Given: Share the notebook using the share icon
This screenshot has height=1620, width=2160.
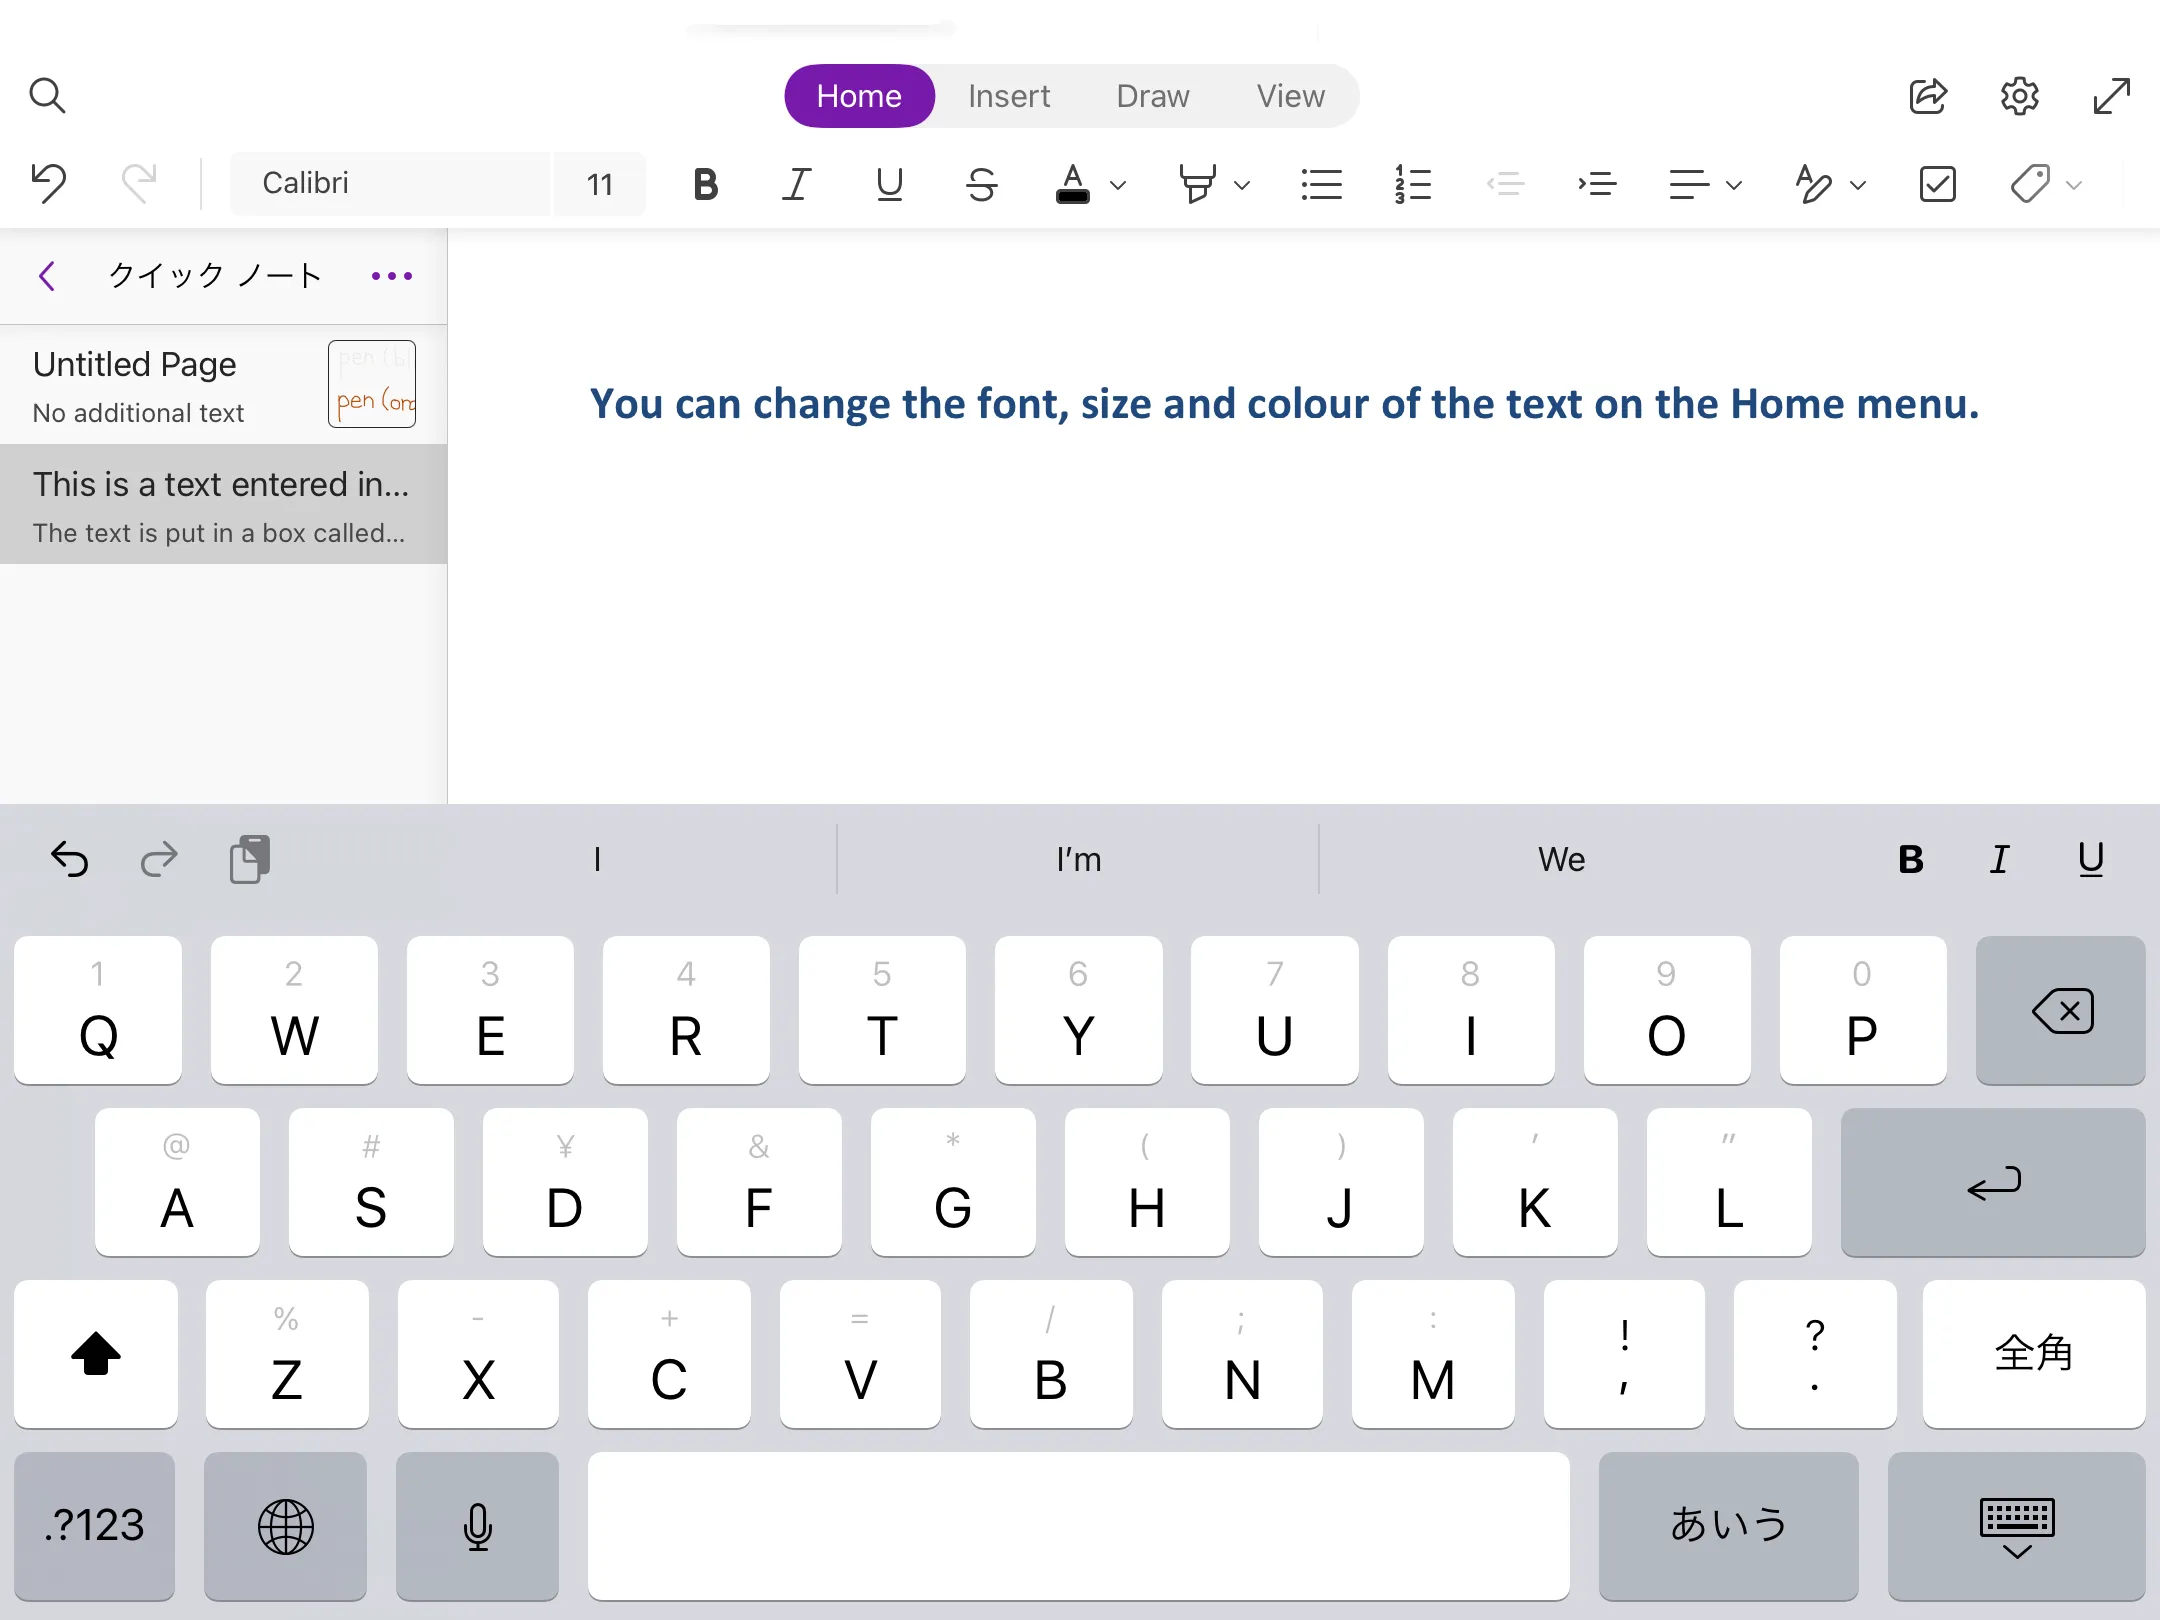Looking at the screenshot, I should coord(1928,95).
